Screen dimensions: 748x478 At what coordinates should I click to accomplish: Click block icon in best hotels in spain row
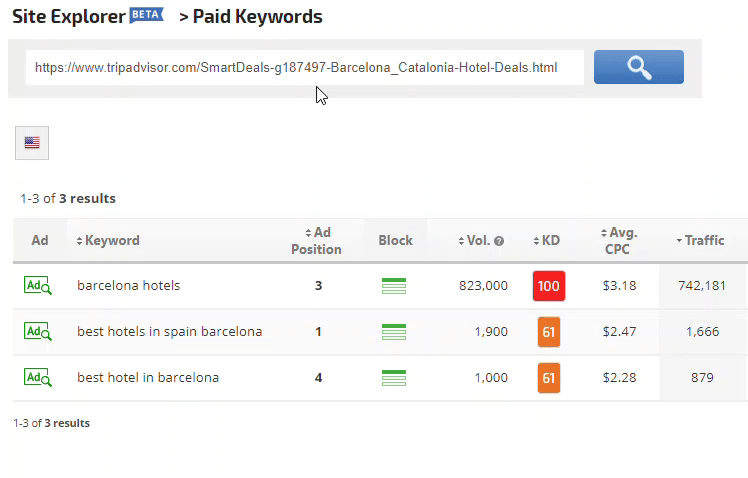tap(394, 332)
